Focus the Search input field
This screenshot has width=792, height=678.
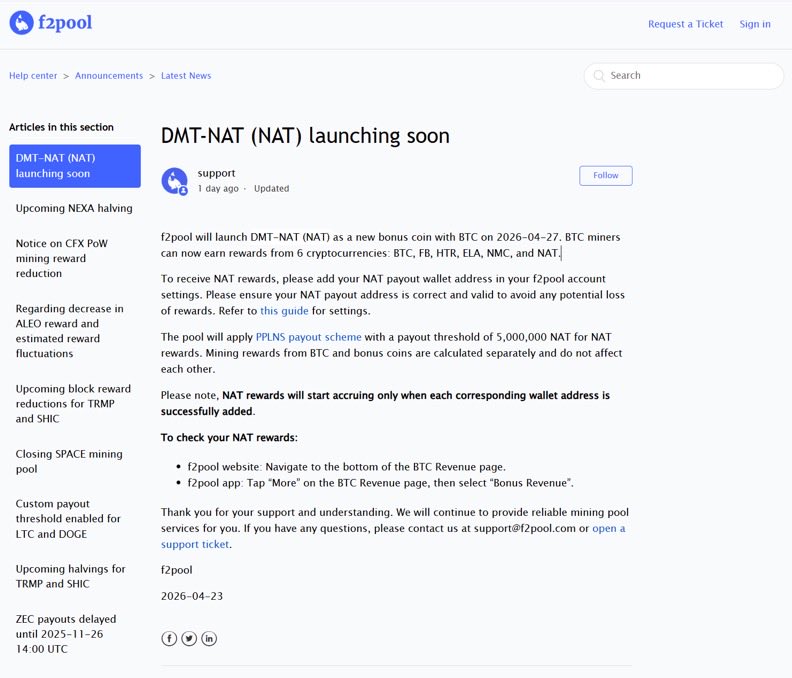[684, 76]
